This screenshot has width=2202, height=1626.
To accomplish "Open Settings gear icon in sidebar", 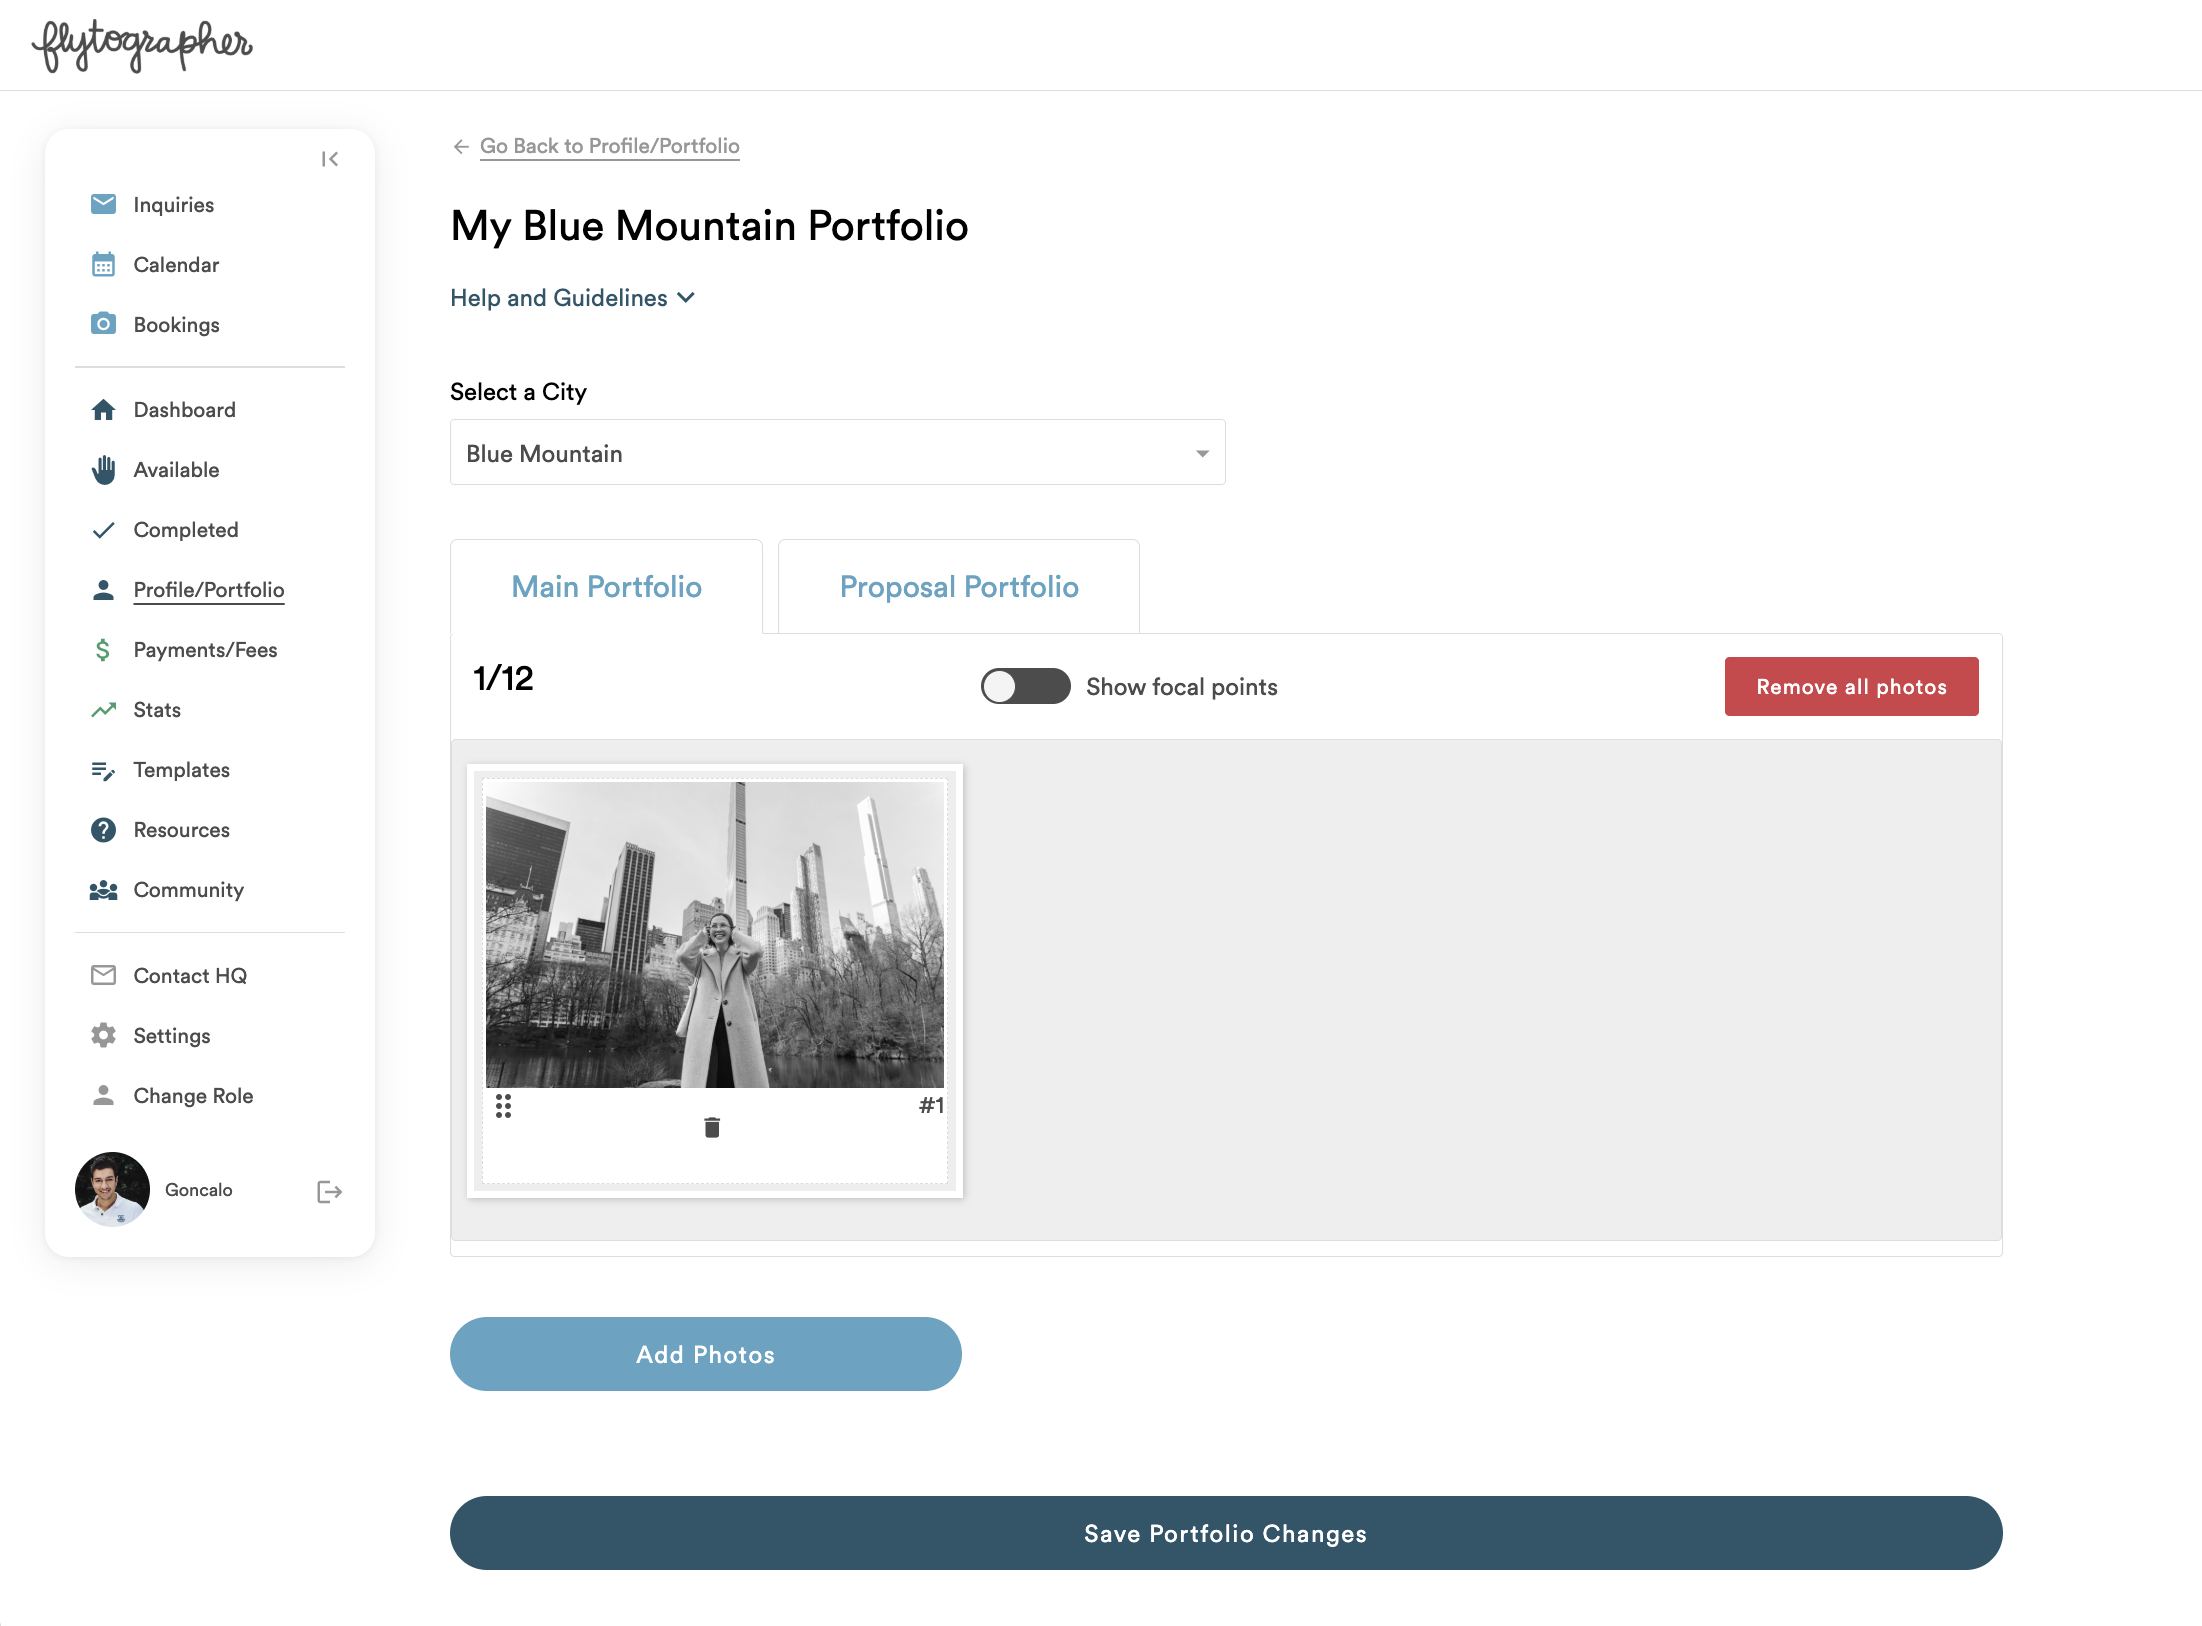I will coord(103,1035).
